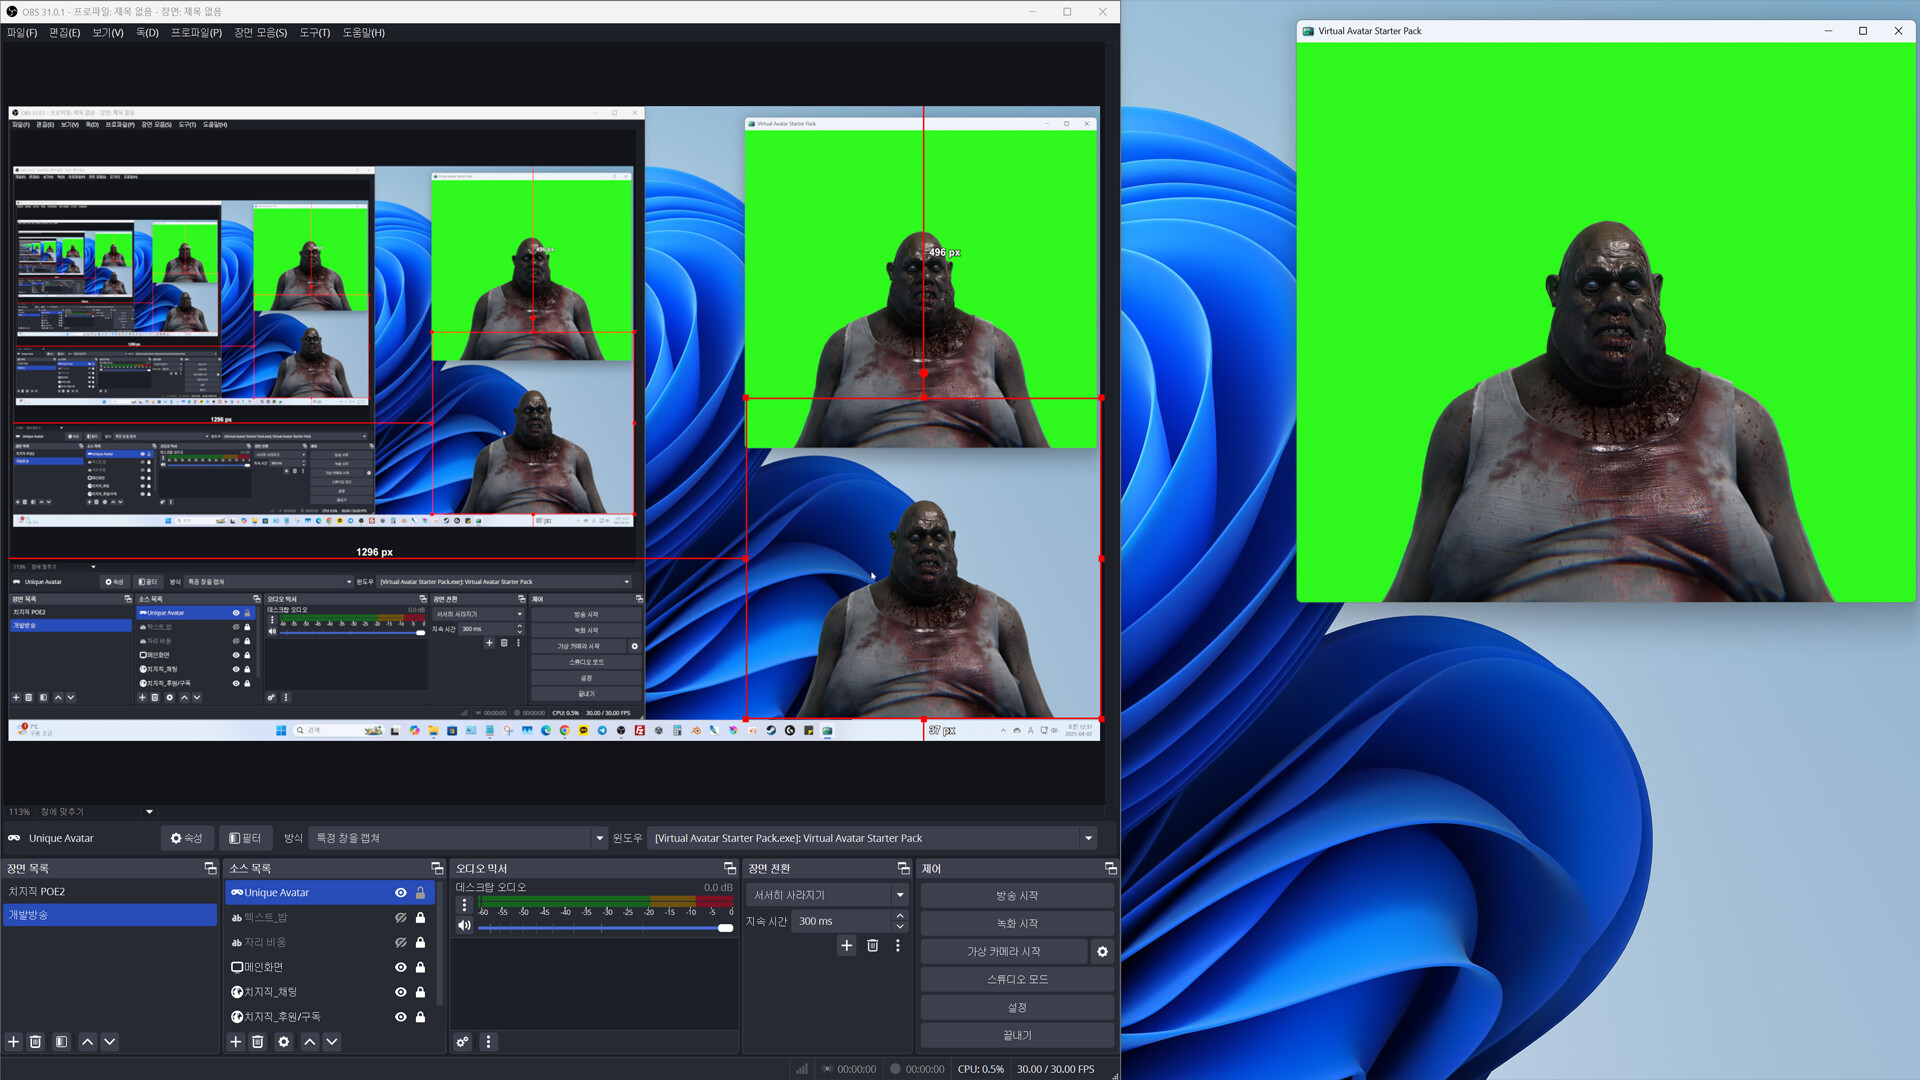The width and height of the screenshot is (1920, 1080).
Task: Hide the Unique Avatar source
Action: pos(400,892)
